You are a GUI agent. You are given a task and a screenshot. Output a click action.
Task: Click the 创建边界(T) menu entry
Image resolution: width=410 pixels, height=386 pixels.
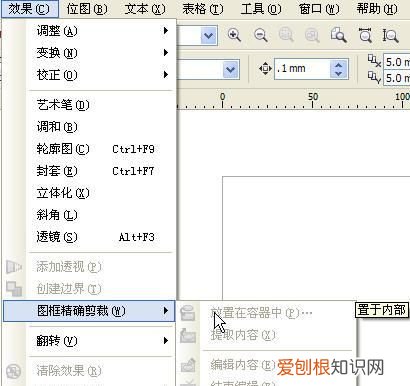pos(89,289)
